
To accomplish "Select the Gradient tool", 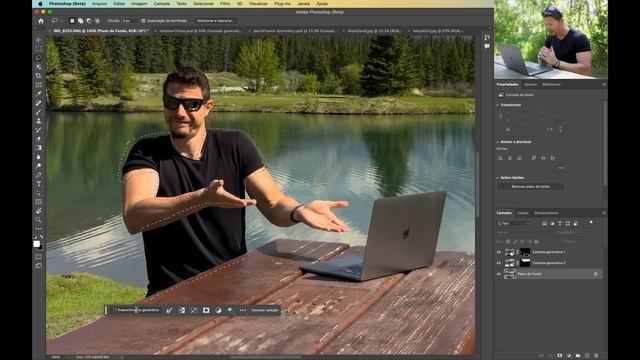I will point(38,148).
